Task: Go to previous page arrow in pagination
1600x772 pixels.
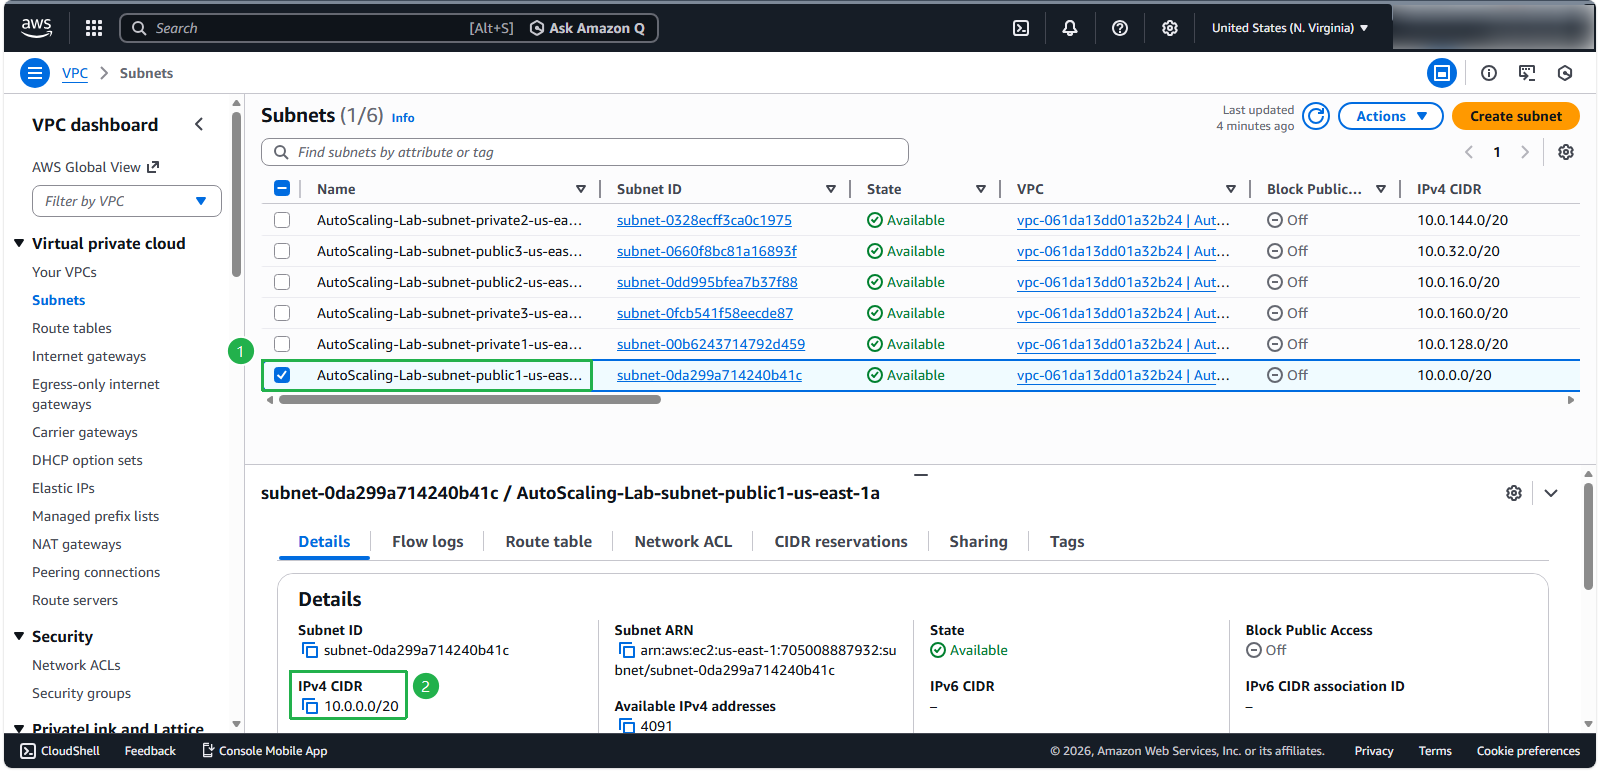Action: pos(1469,152)
